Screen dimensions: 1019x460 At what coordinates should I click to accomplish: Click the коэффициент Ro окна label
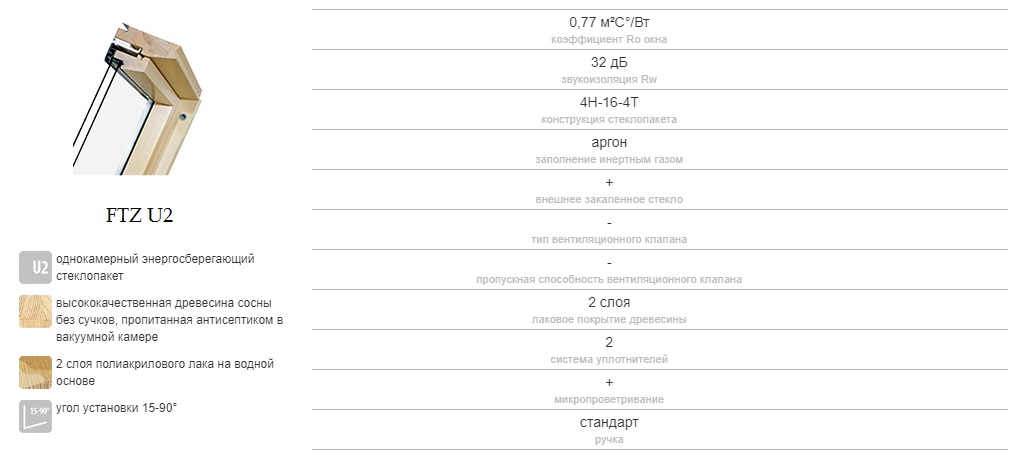click(609, 40)
